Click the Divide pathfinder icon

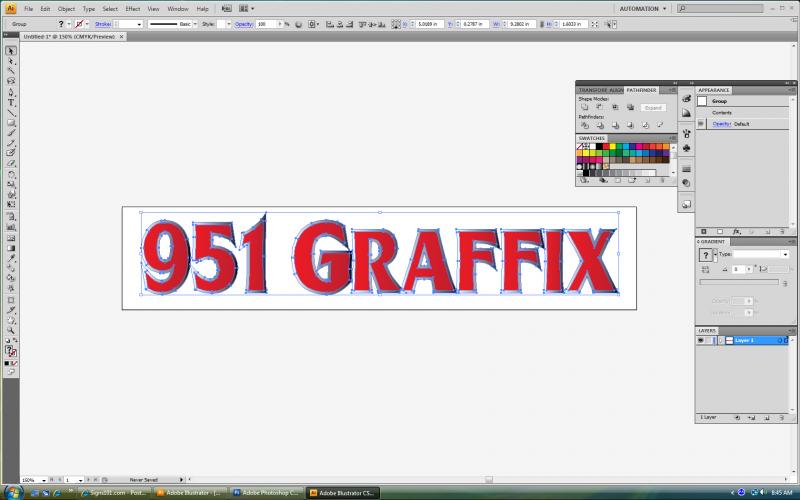[x=585, y=126]
